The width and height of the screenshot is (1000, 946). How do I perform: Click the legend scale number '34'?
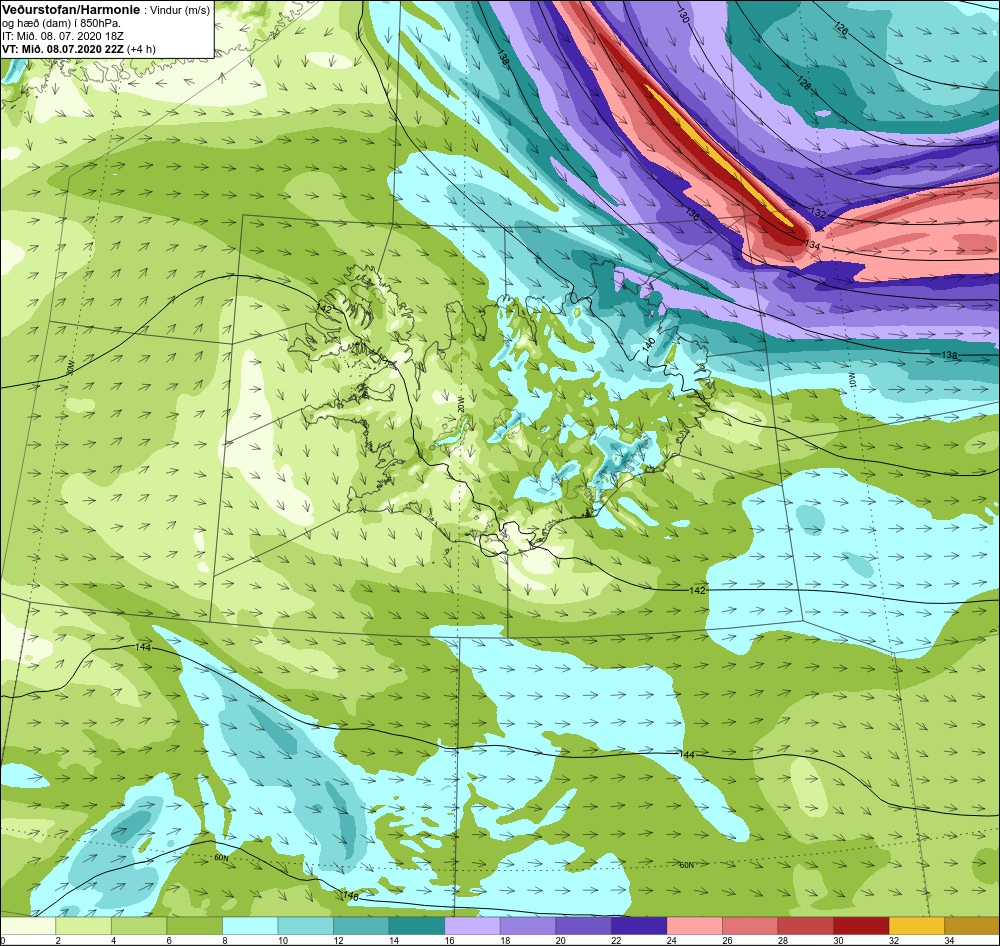coord(949,940)
